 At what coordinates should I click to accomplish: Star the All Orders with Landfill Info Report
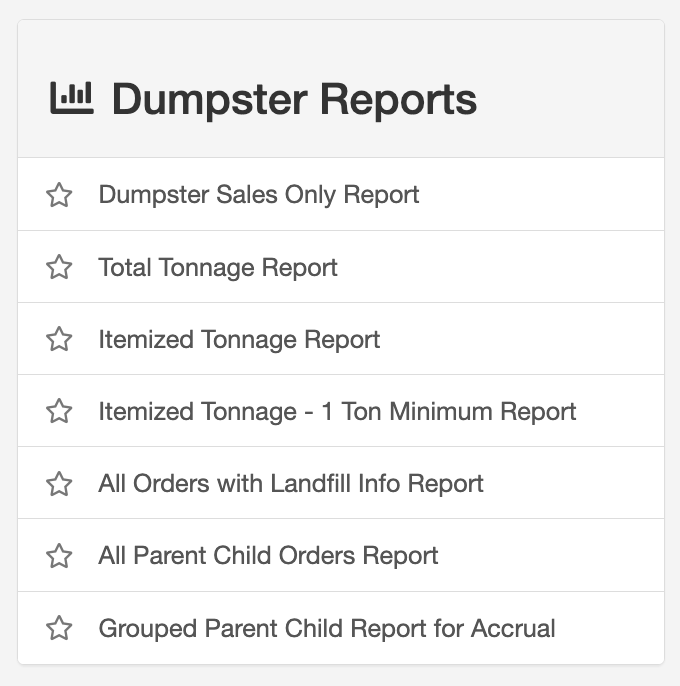(x=60, y=484)
